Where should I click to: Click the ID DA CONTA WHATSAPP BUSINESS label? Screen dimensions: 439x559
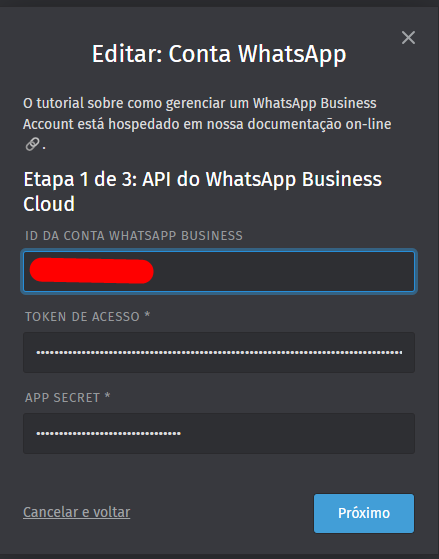tap(134, 236)
